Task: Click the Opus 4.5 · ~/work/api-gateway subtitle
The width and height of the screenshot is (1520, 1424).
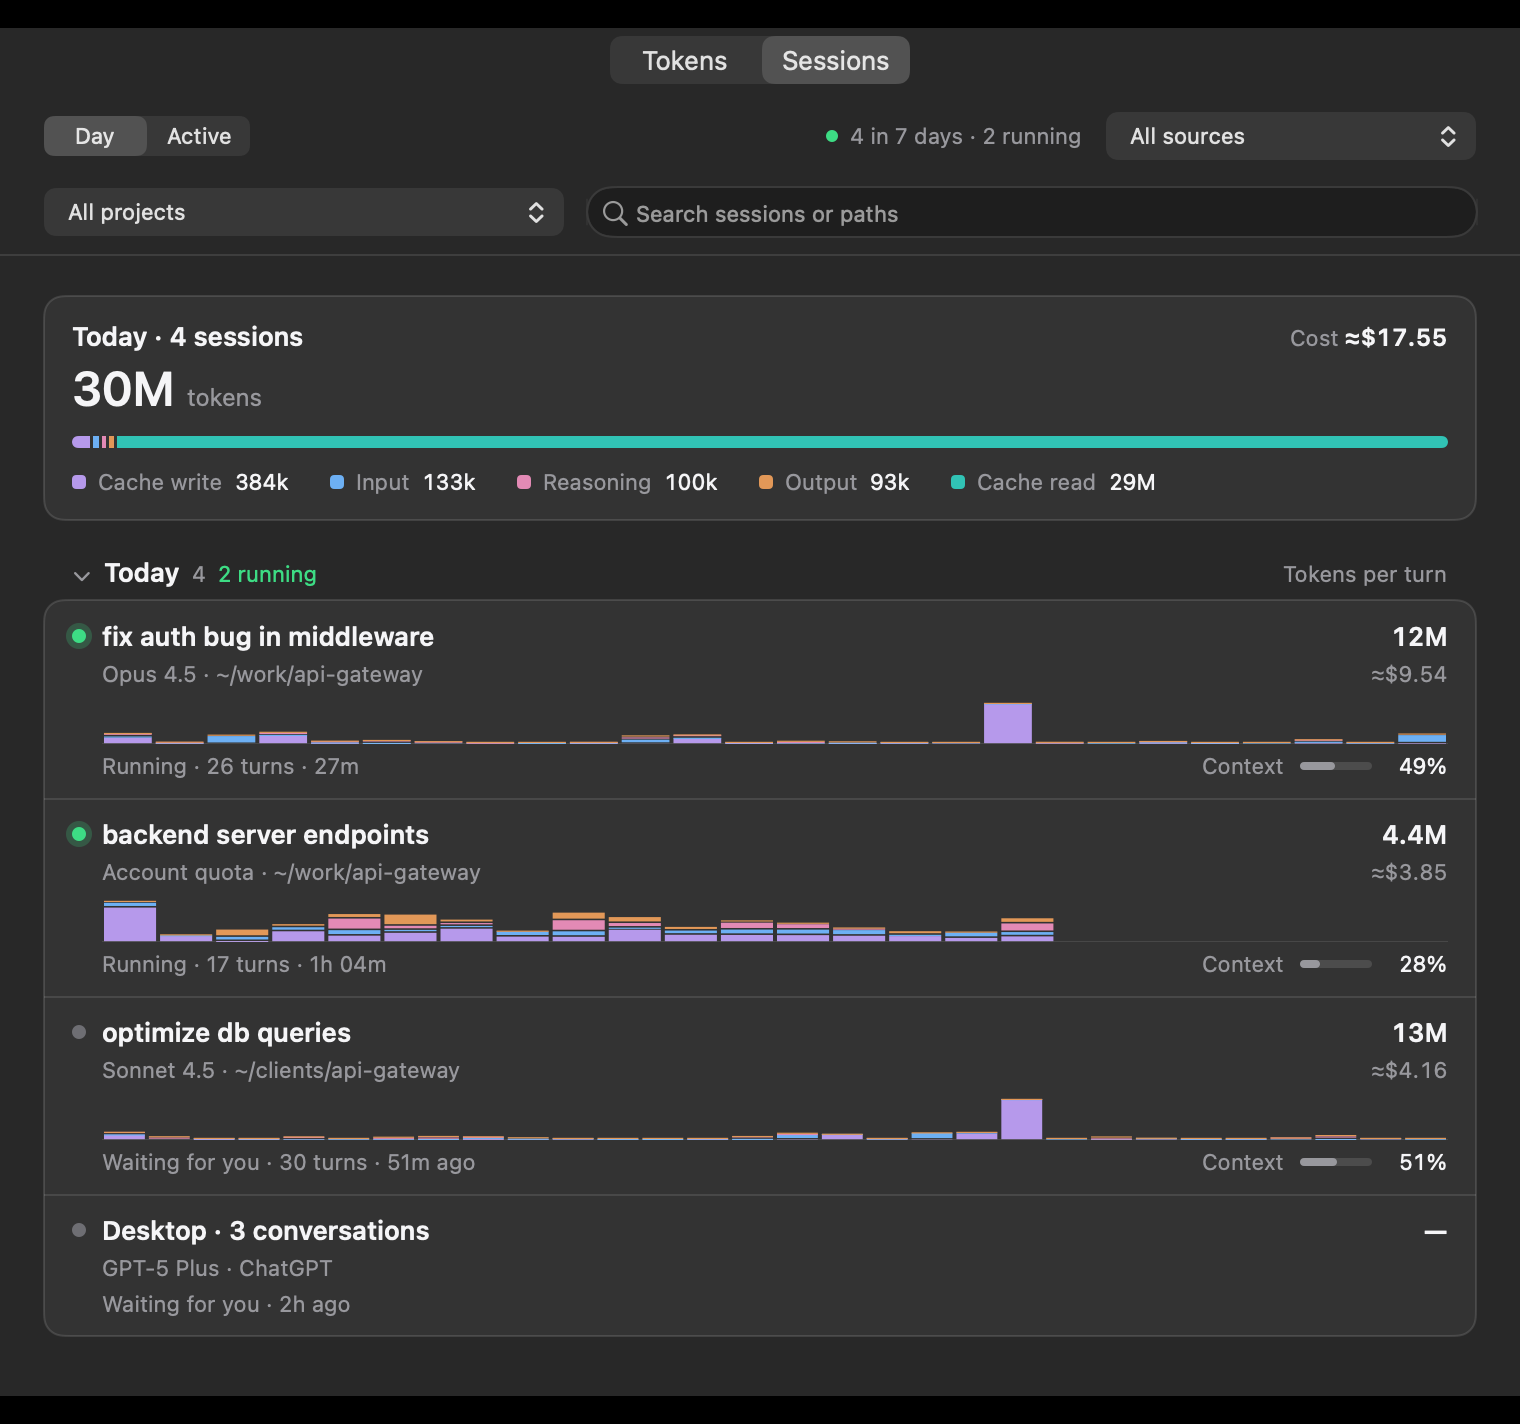Action: tap(262, 674)
